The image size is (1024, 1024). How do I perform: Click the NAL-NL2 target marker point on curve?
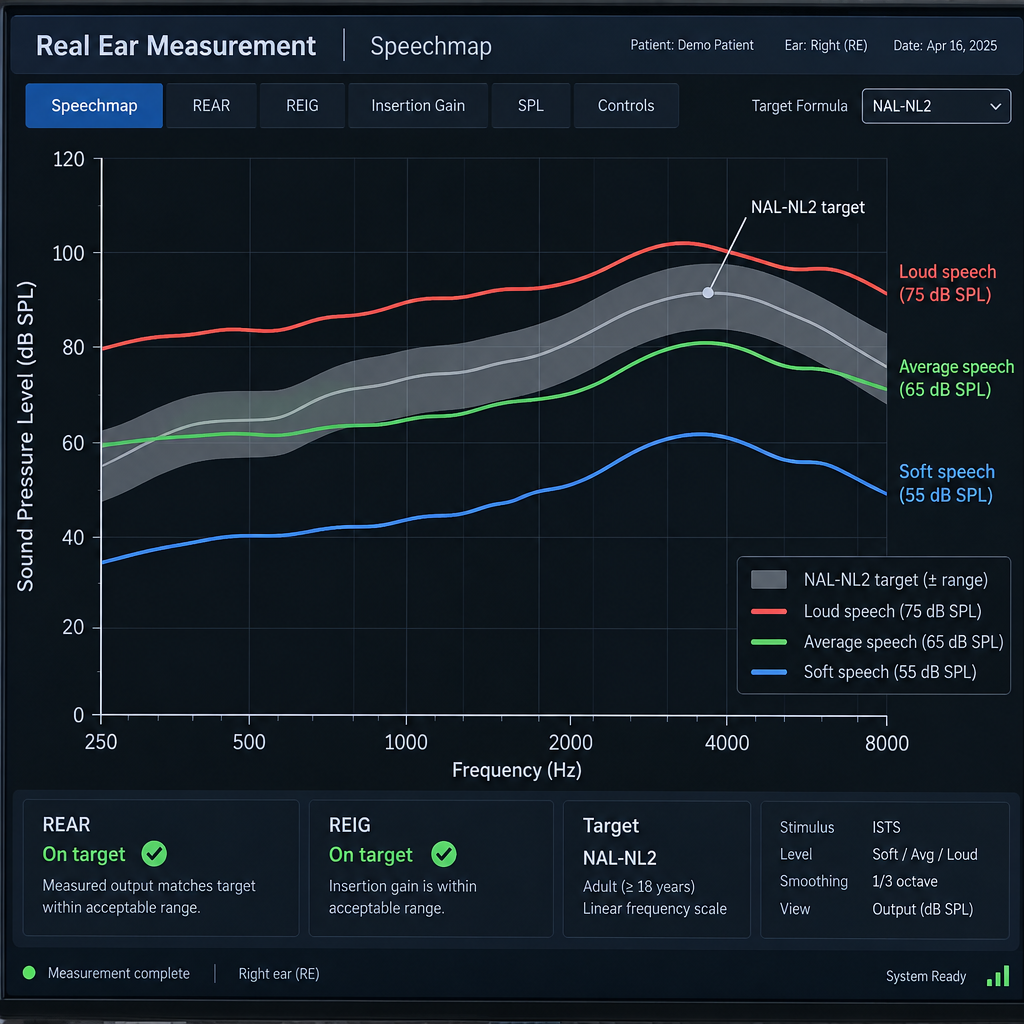point(707,293)
